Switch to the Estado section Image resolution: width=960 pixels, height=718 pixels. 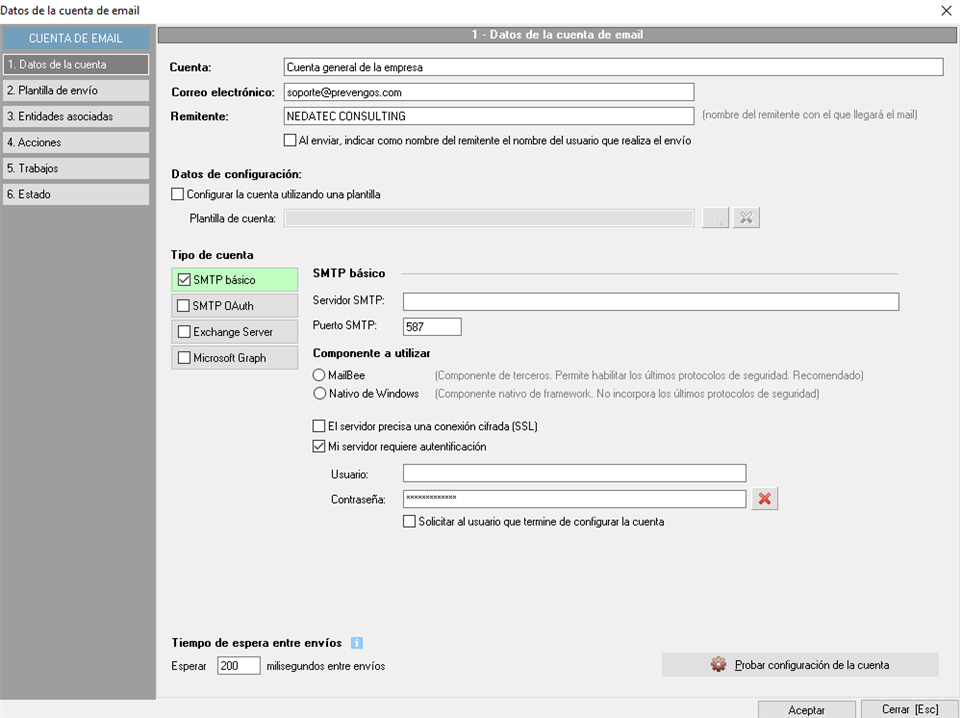click(76, 194)
